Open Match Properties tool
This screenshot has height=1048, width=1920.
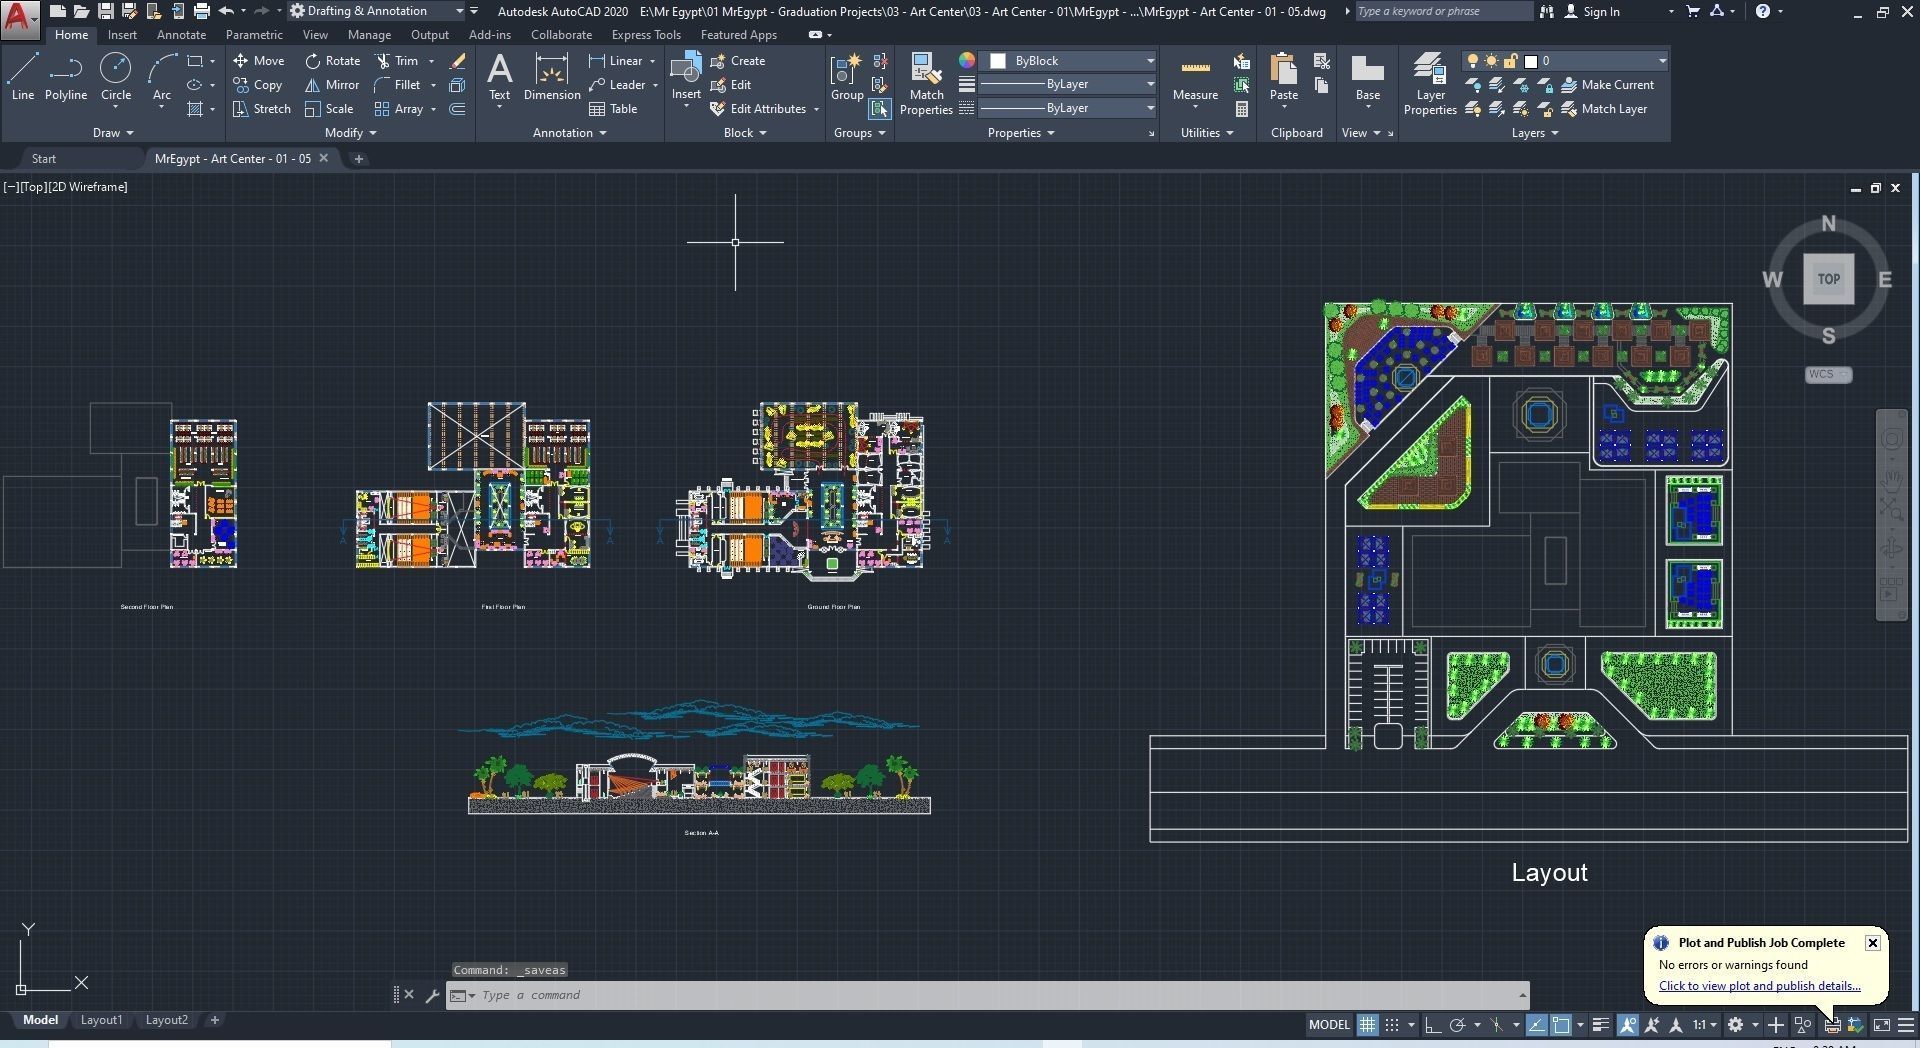pos(926,84)
